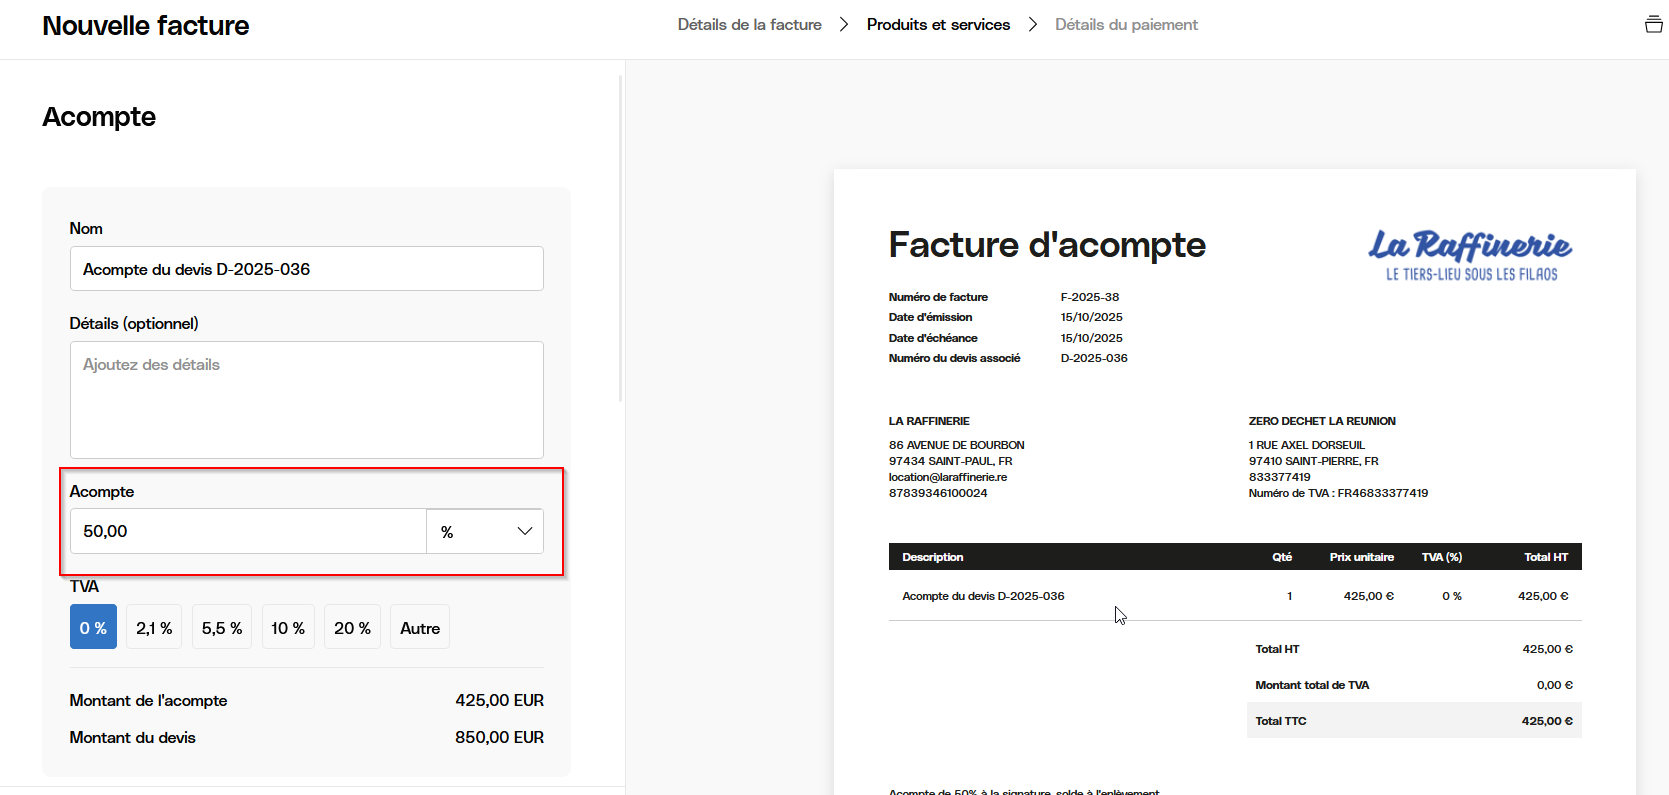Go to Détails de la facture step
The image size is (1669, 795).
point(749,24)
